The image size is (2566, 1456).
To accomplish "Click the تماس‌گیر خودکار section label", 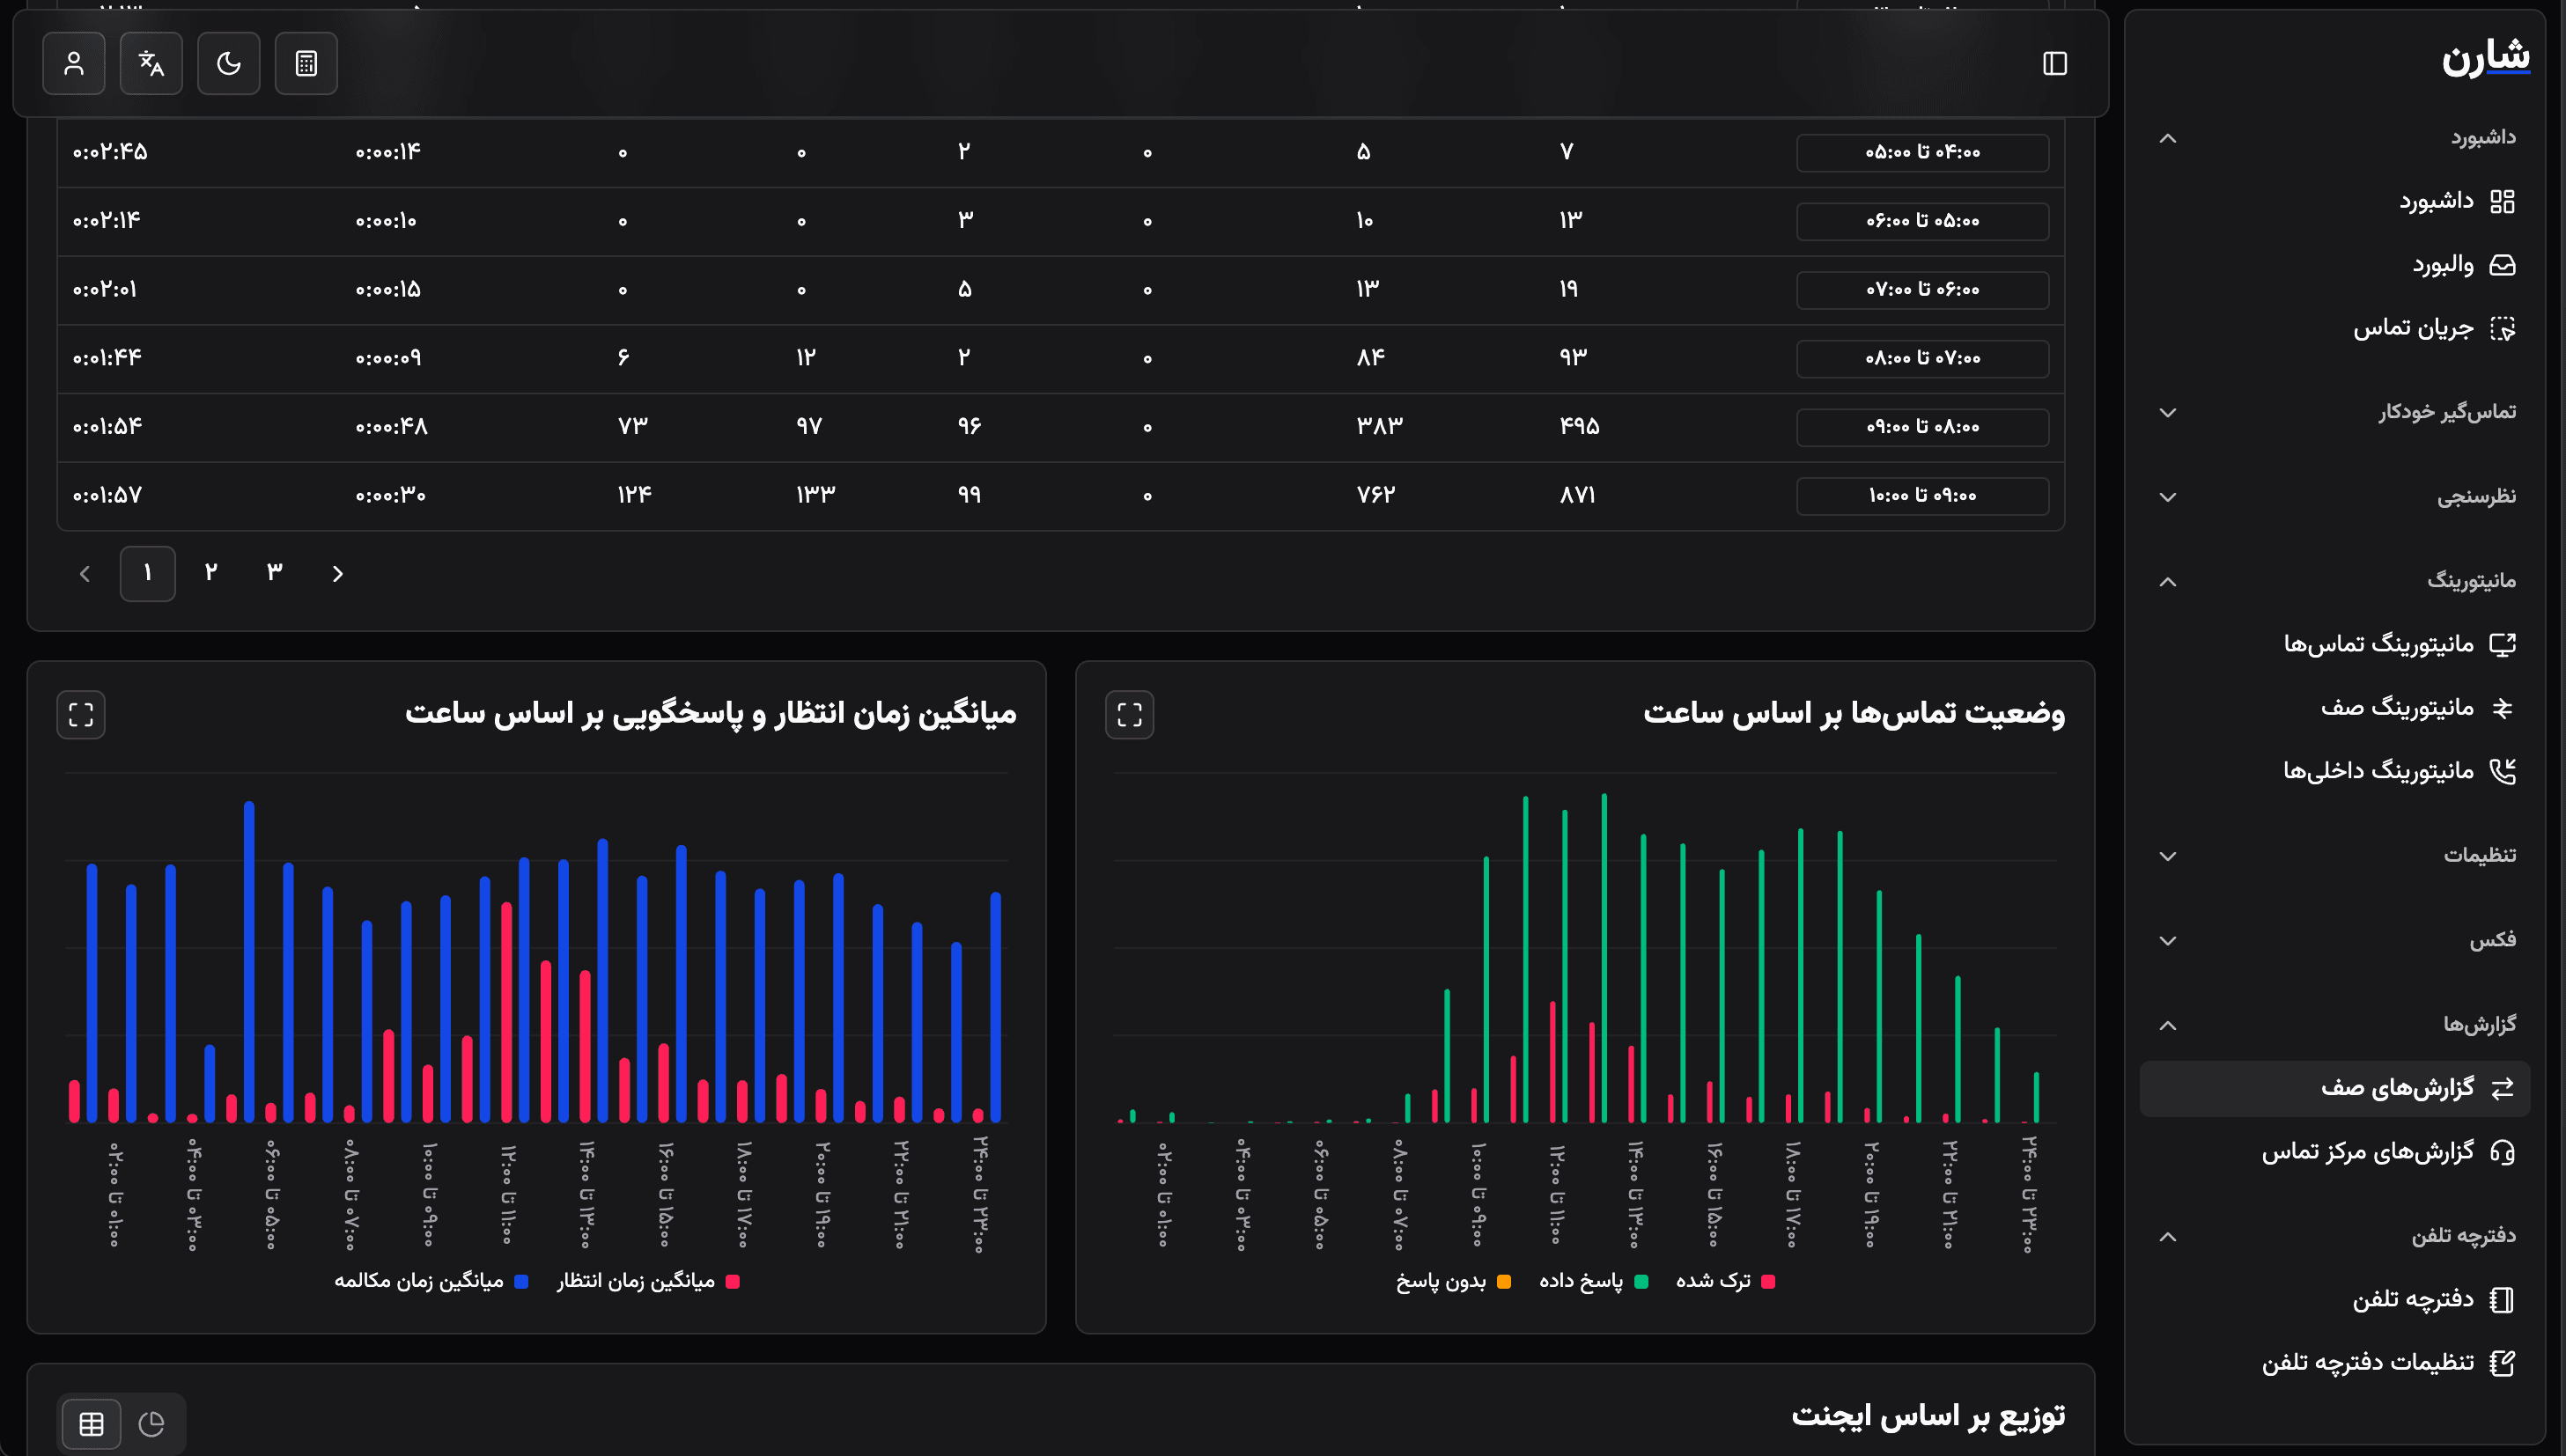I will (x=2447, y=412).
